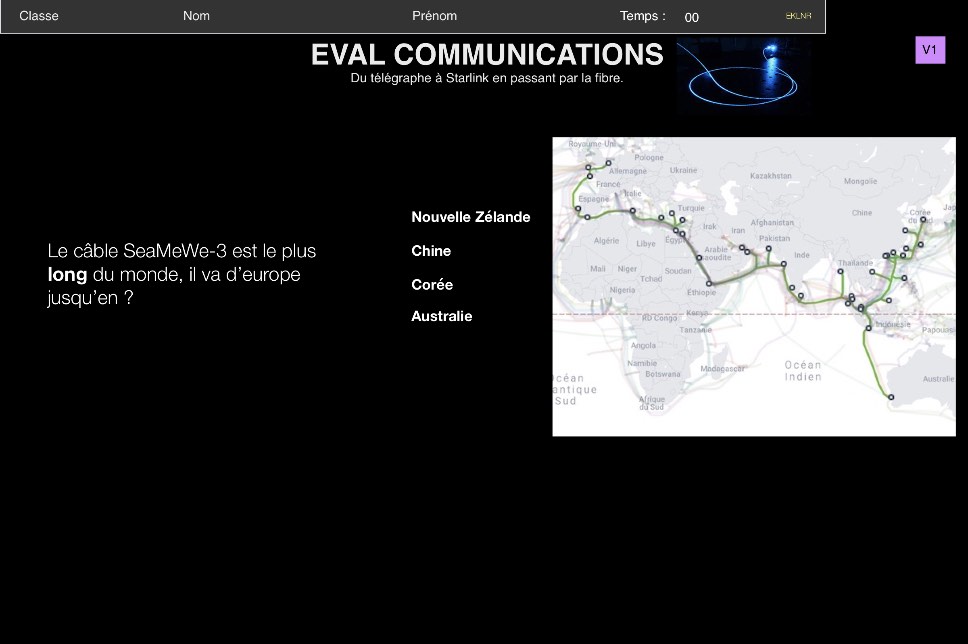
Task: Click the SeaMeWe-3 question text
Action: click(182, 274)
